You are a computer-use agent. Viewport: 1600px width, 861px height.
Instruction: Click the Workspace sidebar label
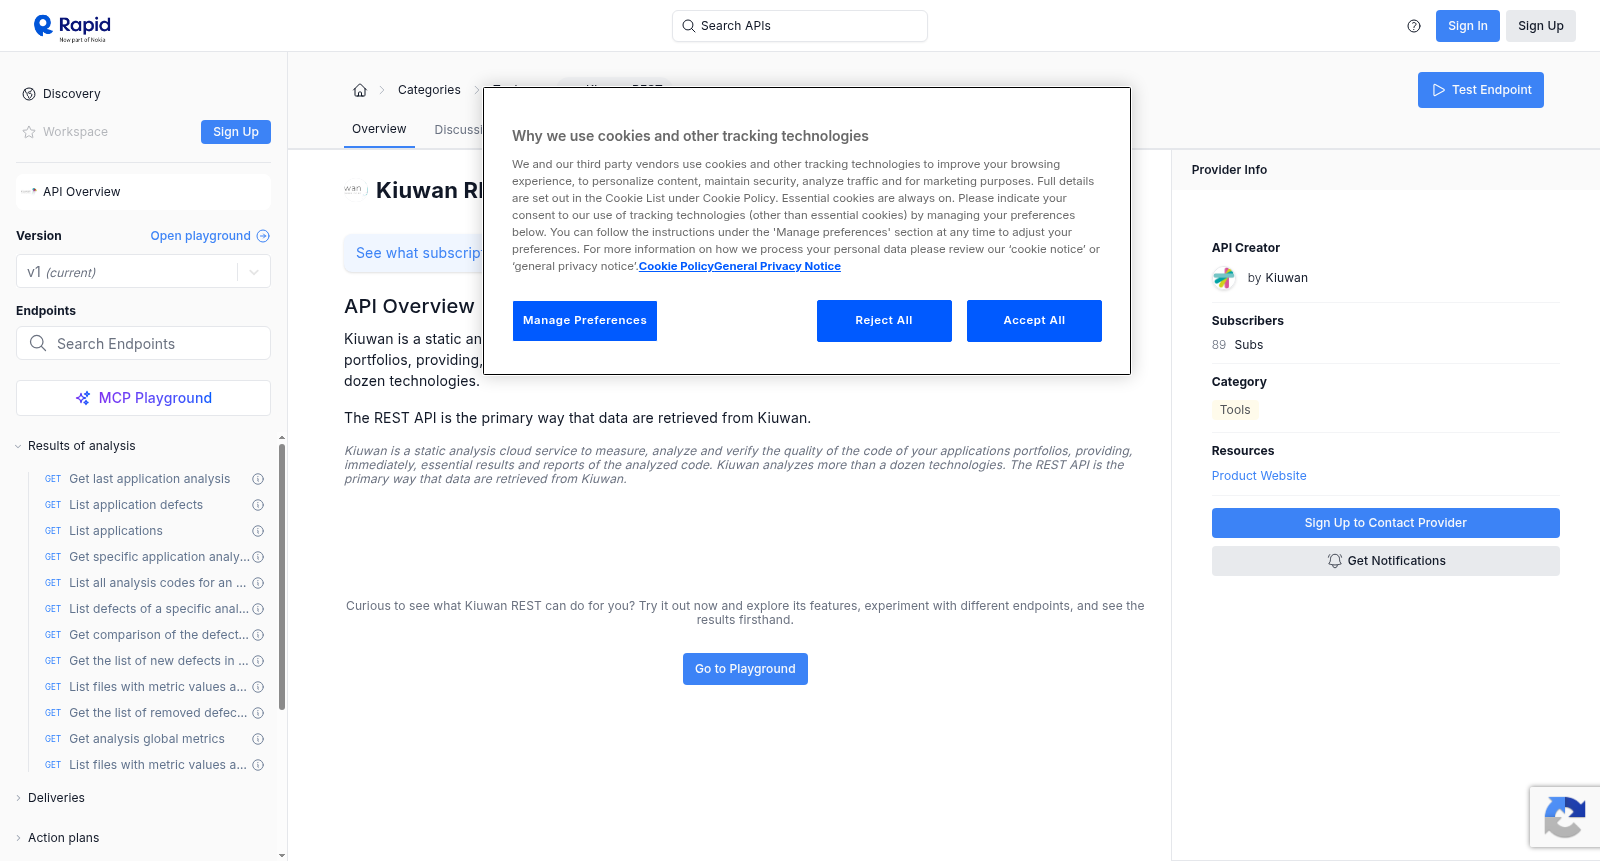(75, 132)
